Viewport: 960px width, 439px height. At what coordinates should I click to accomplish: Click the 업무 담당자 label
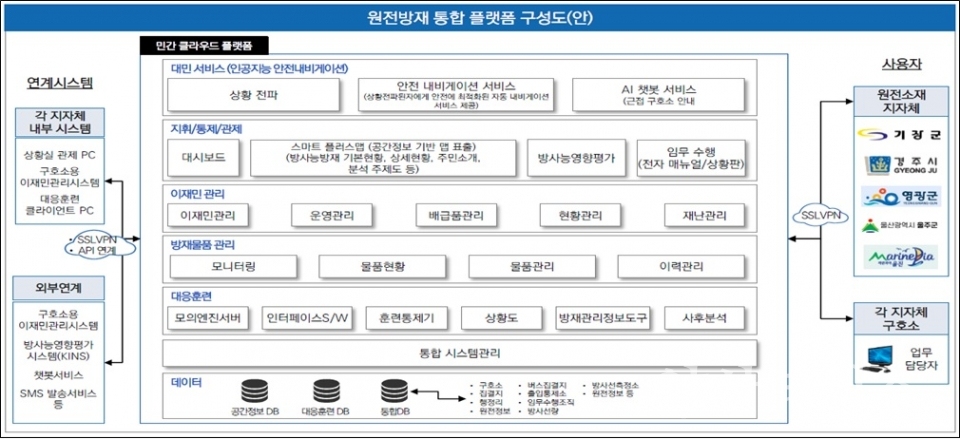point(920,359)
